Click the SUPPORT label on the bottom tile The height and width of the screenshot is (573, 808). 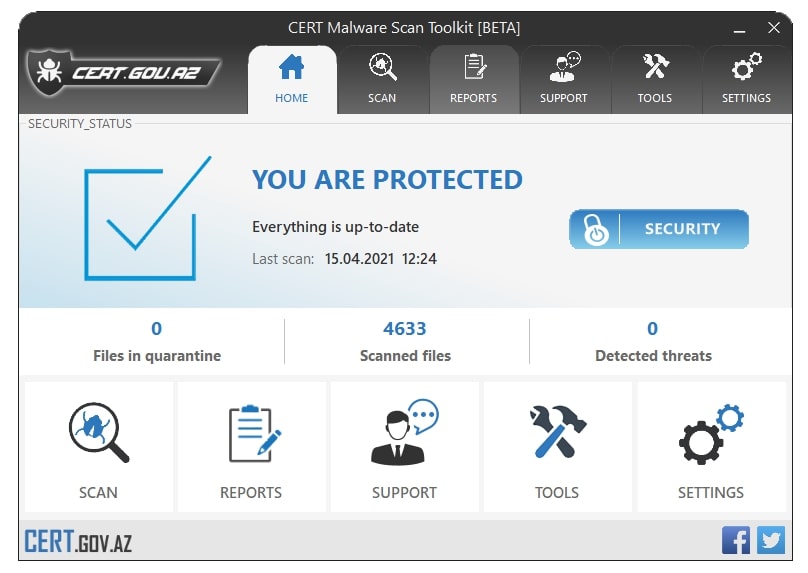pos(405,493)
